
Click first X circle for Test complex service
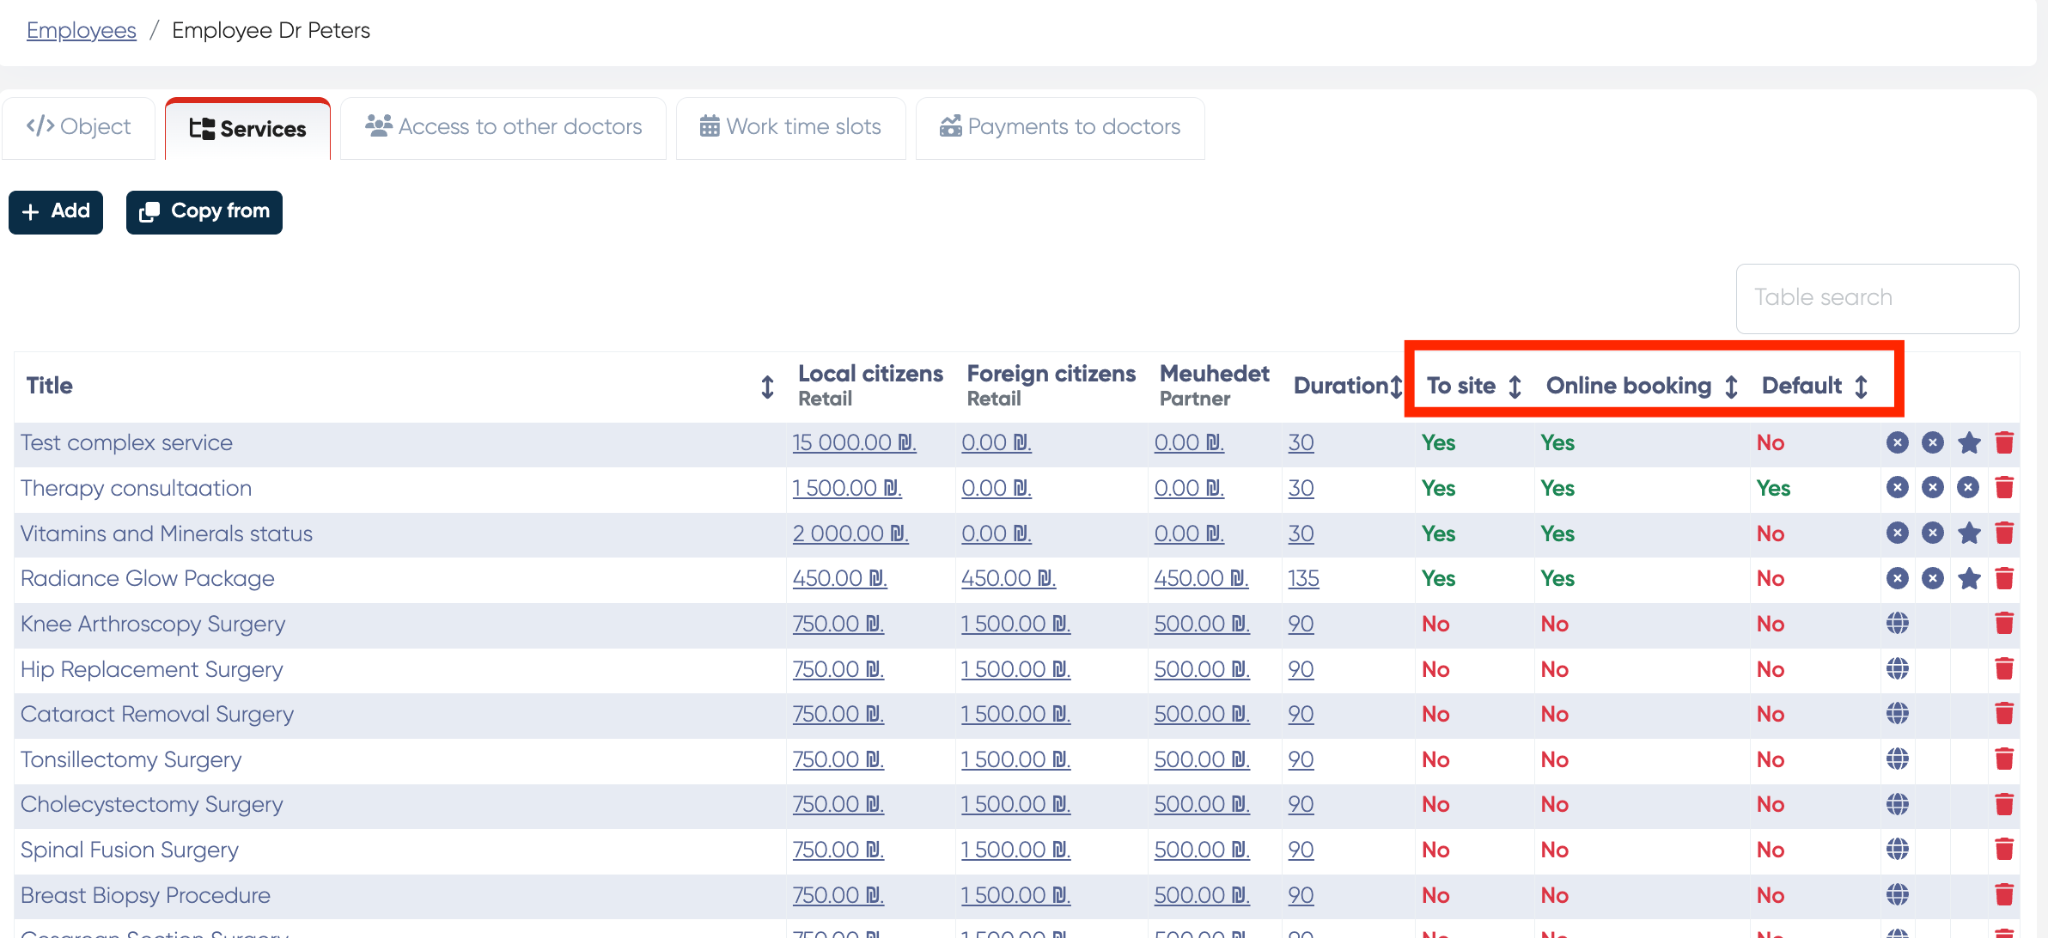(1897, 443)
